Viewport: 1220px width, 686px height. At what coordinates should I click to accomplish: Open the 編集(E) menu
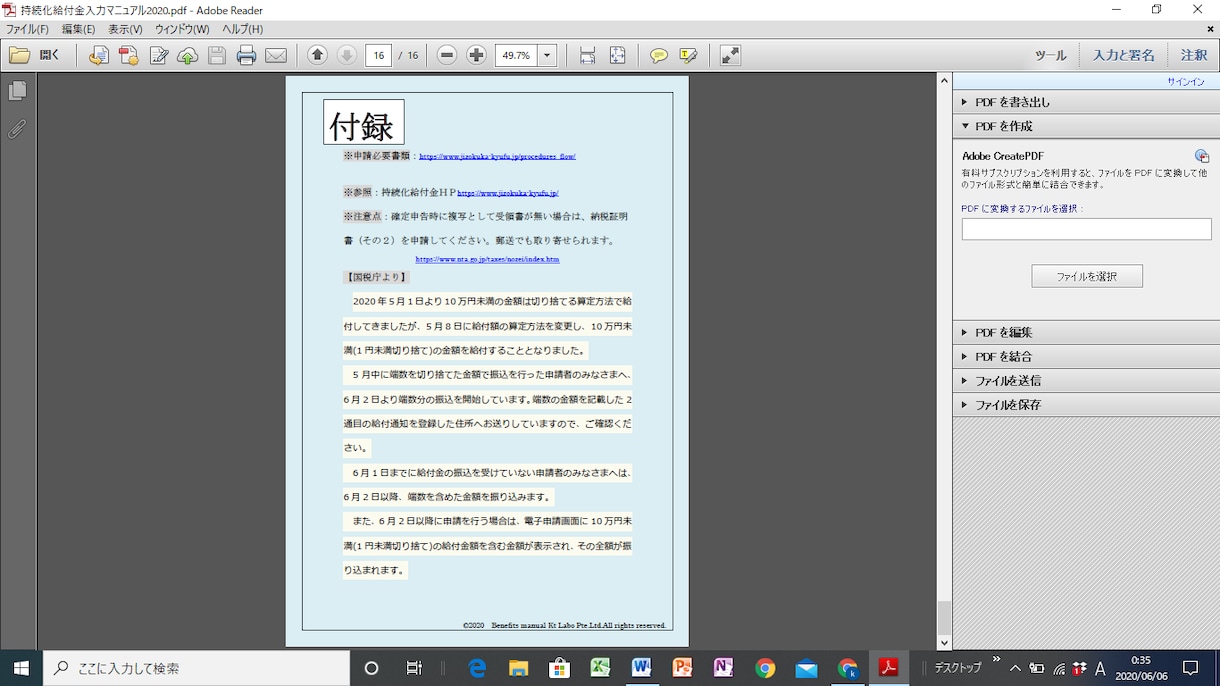[x=78, y=30]
